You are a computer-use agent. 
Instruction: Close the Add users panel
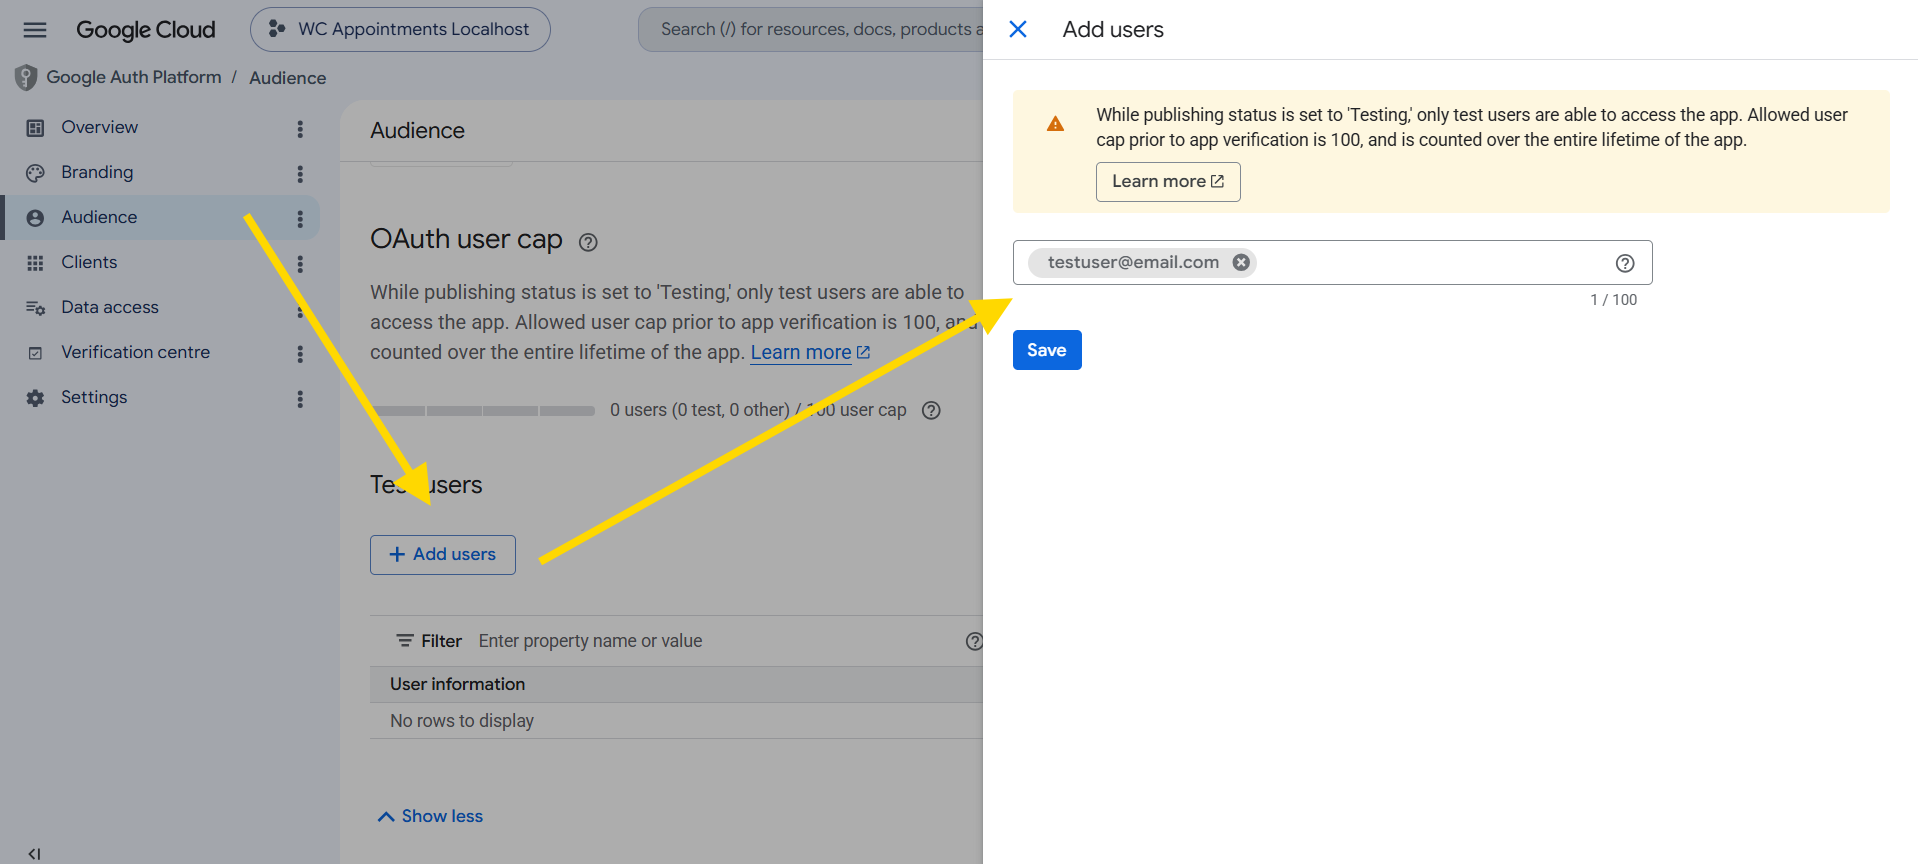tap(1018, 29)
